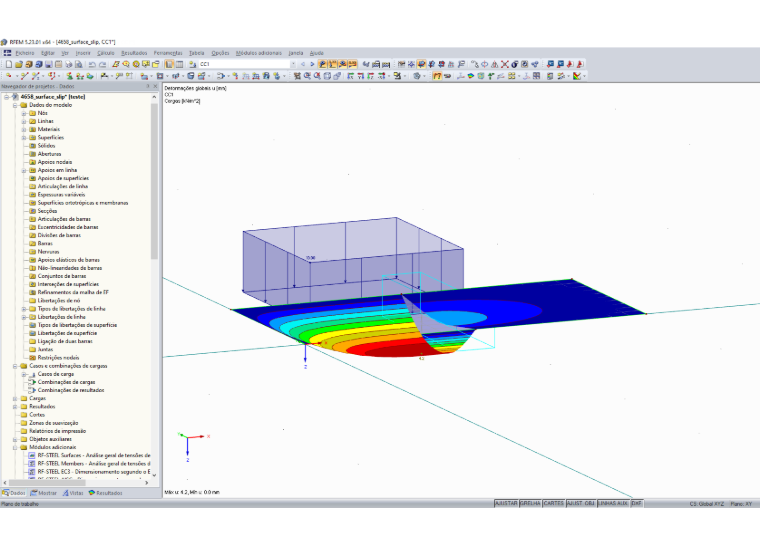Toggle LINHAS AUX guidelines in status bar
This screenshot has height=545, width=760.
[x=613, y=503]
